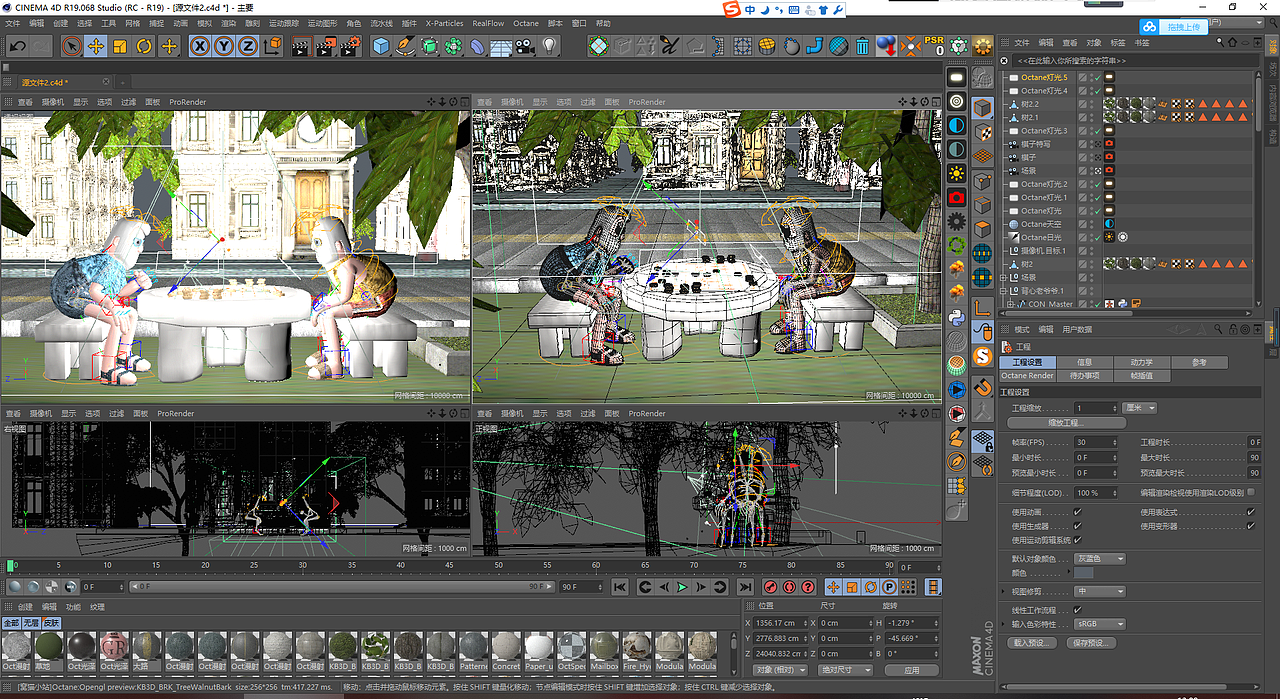Click the Enable Axis L-shaped icon

[x=983, y=309]
